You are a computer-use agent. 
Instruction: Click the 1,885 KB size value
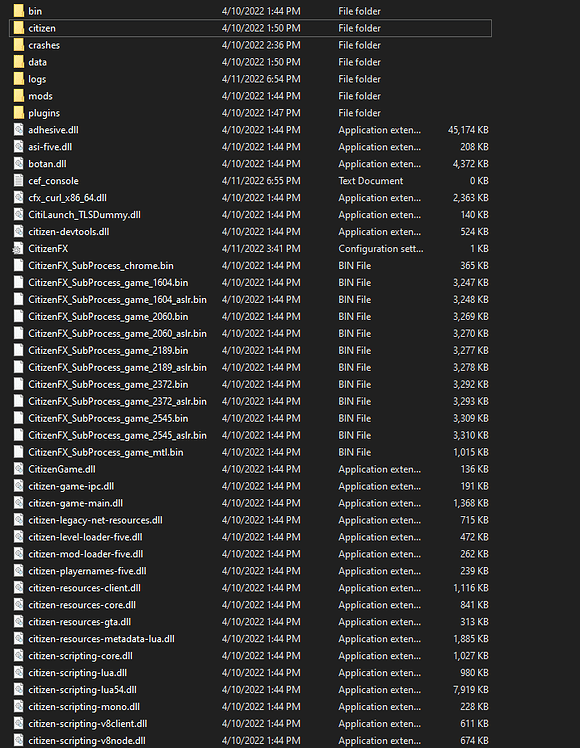[x=471, y=639]
